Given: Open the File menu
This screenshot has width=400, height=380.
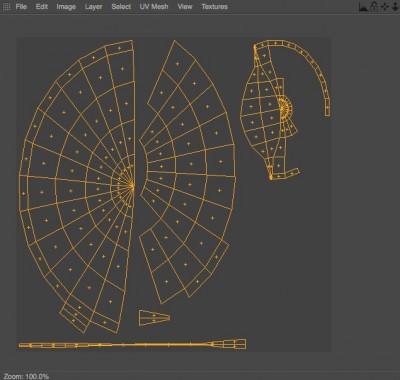Looking at the screenshot, I should tap(21, 7).
